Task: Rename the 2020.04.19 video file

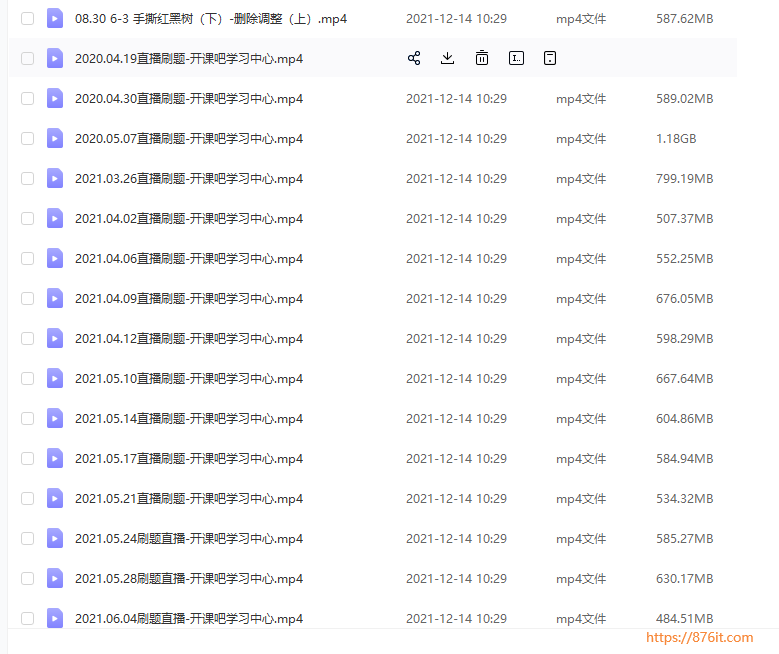Action: pyautogui.click(x=516, y=58)
